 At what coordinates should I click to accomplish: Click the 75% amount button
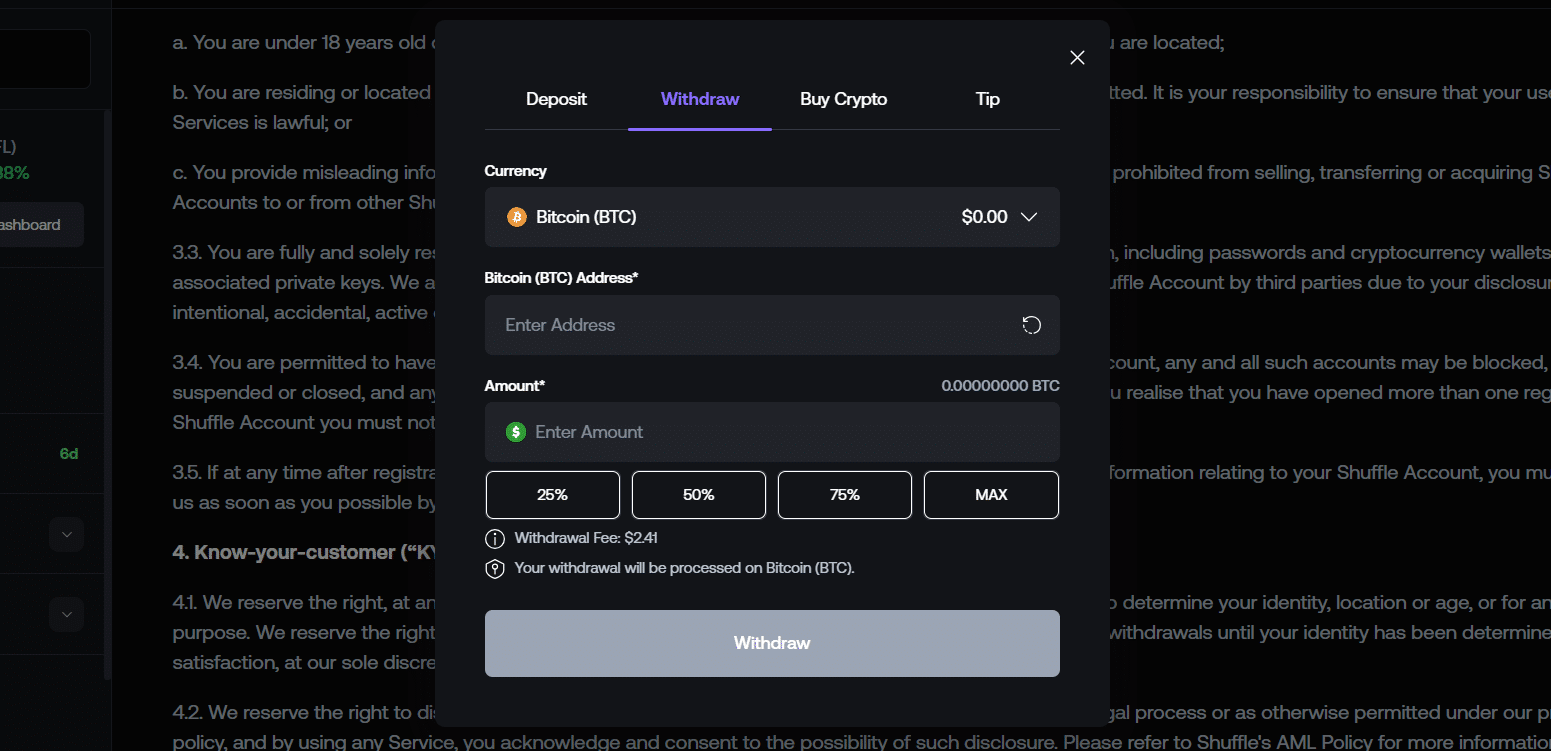(844, 494)
